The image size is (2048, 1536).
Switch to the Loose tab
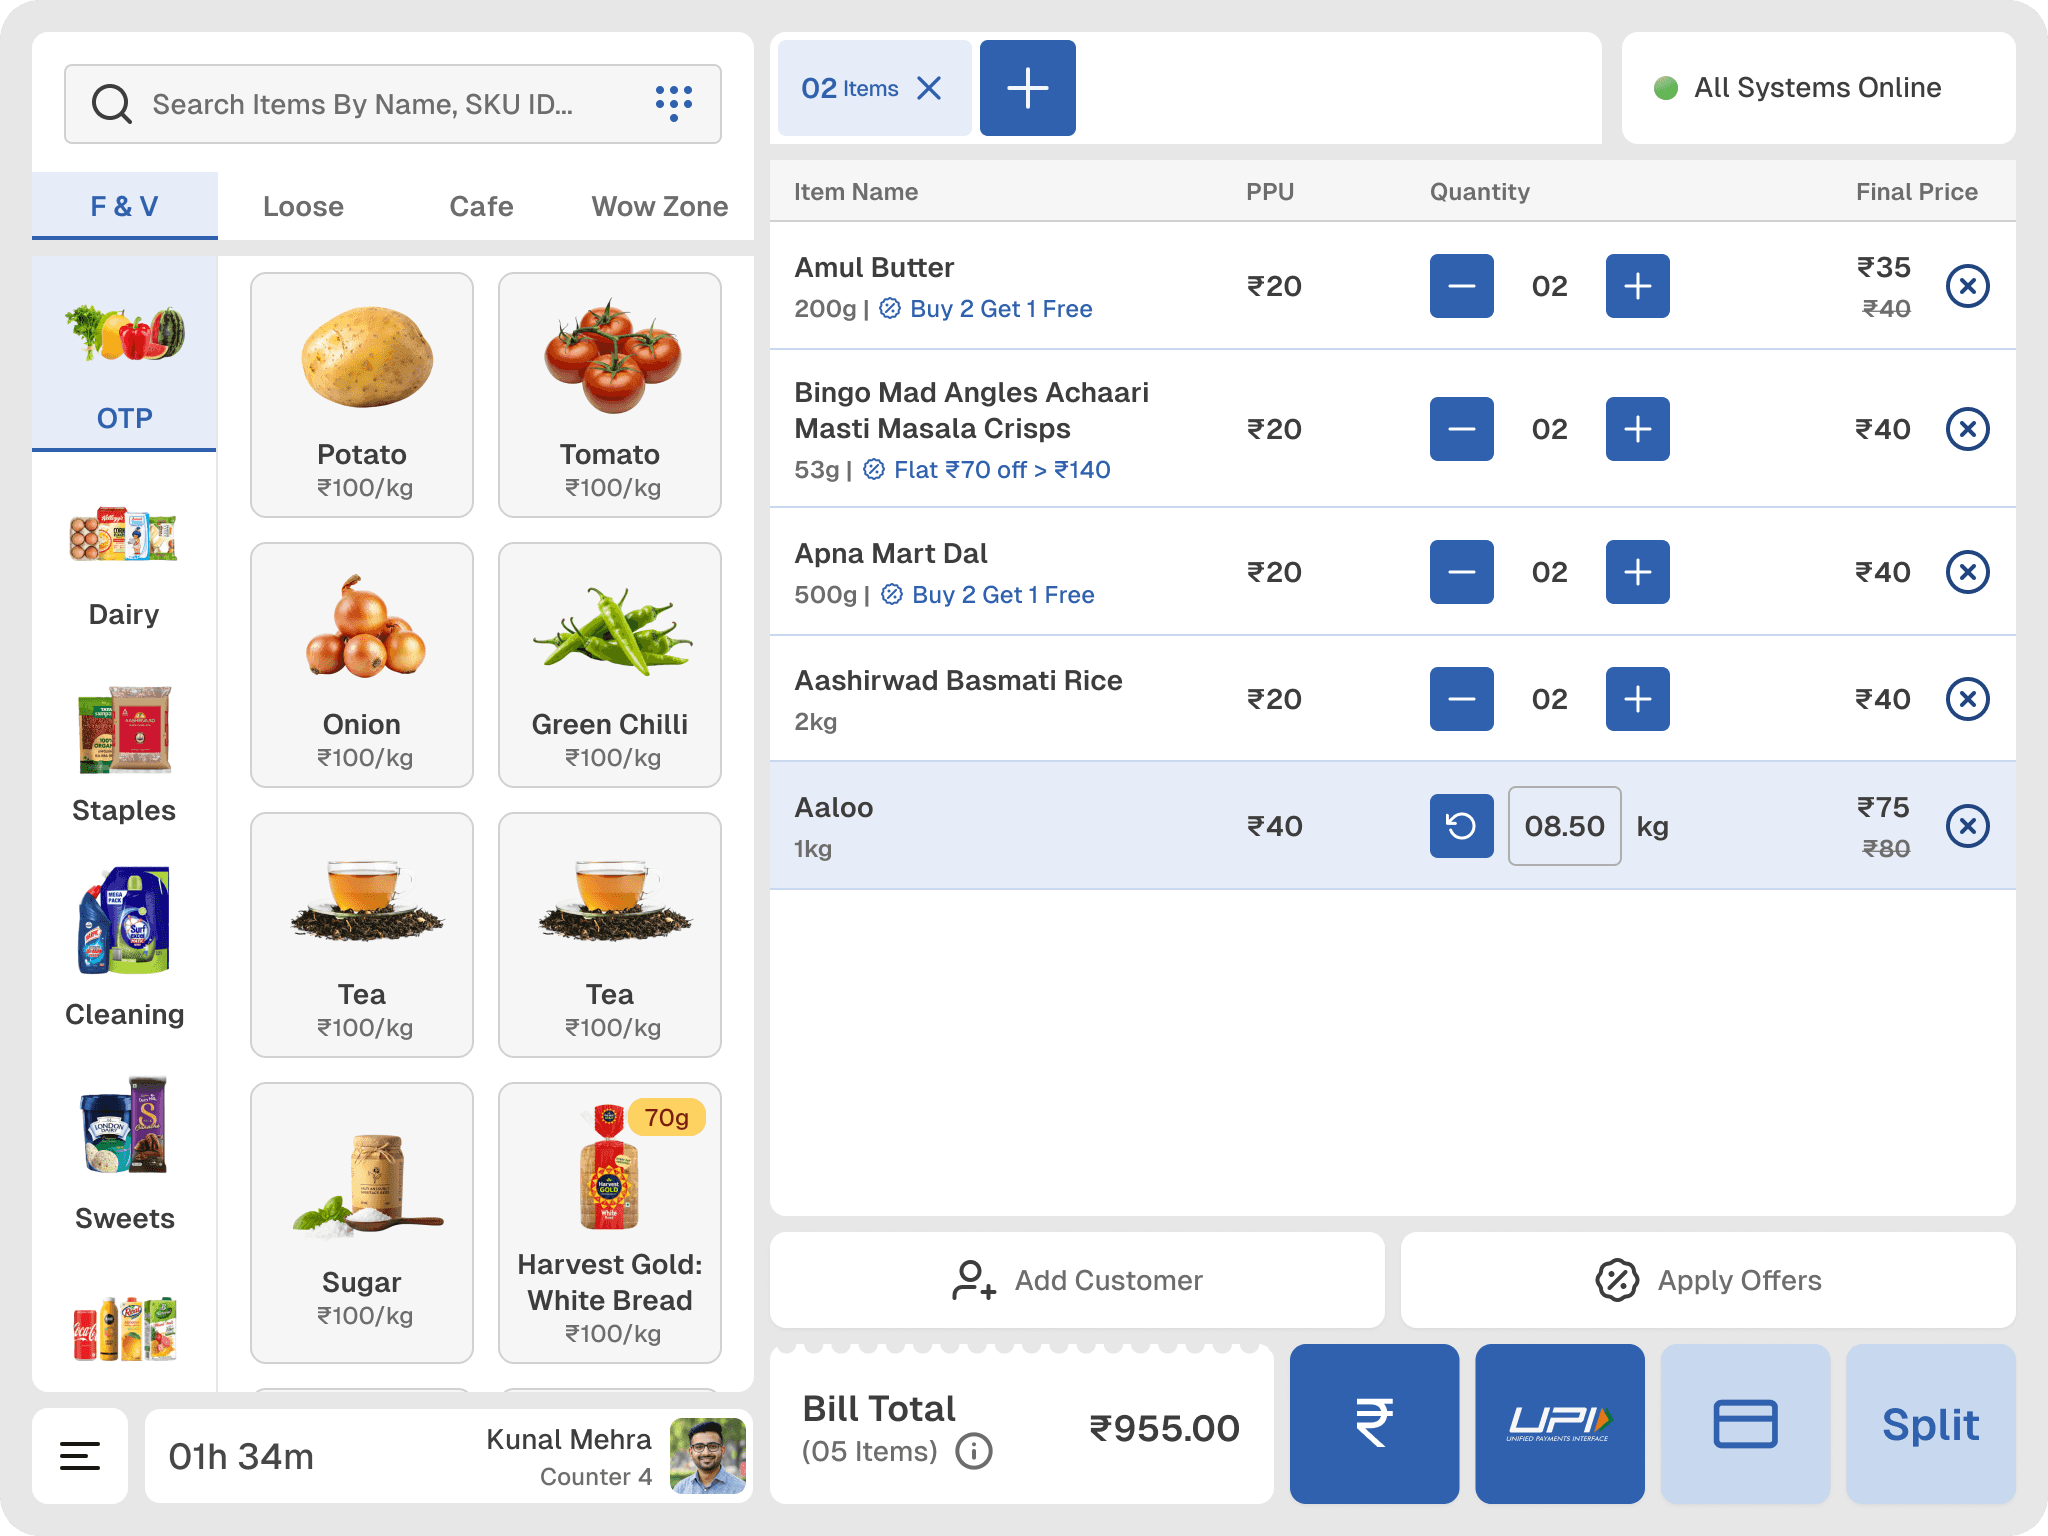click(x=303, y=206)
